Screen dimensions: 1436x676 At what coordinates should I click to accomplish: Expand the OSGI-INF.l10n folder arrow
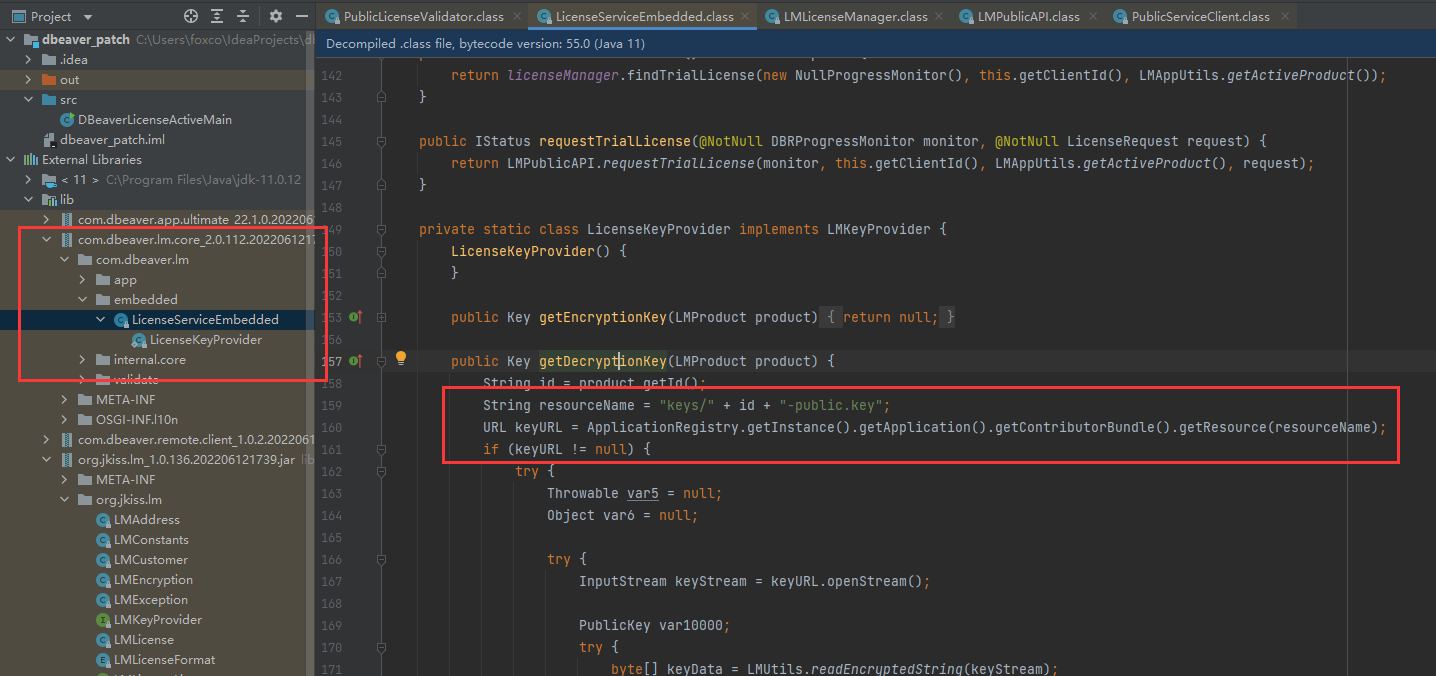coord(66,420)
